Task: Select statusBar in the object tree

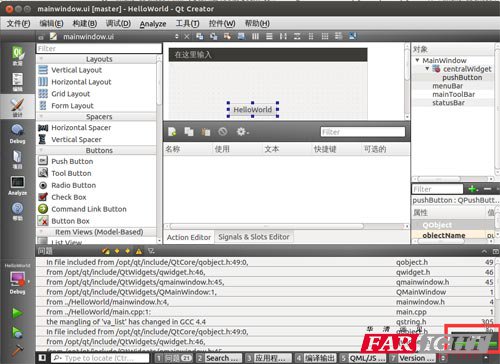Action: click(x=448, y=103)
